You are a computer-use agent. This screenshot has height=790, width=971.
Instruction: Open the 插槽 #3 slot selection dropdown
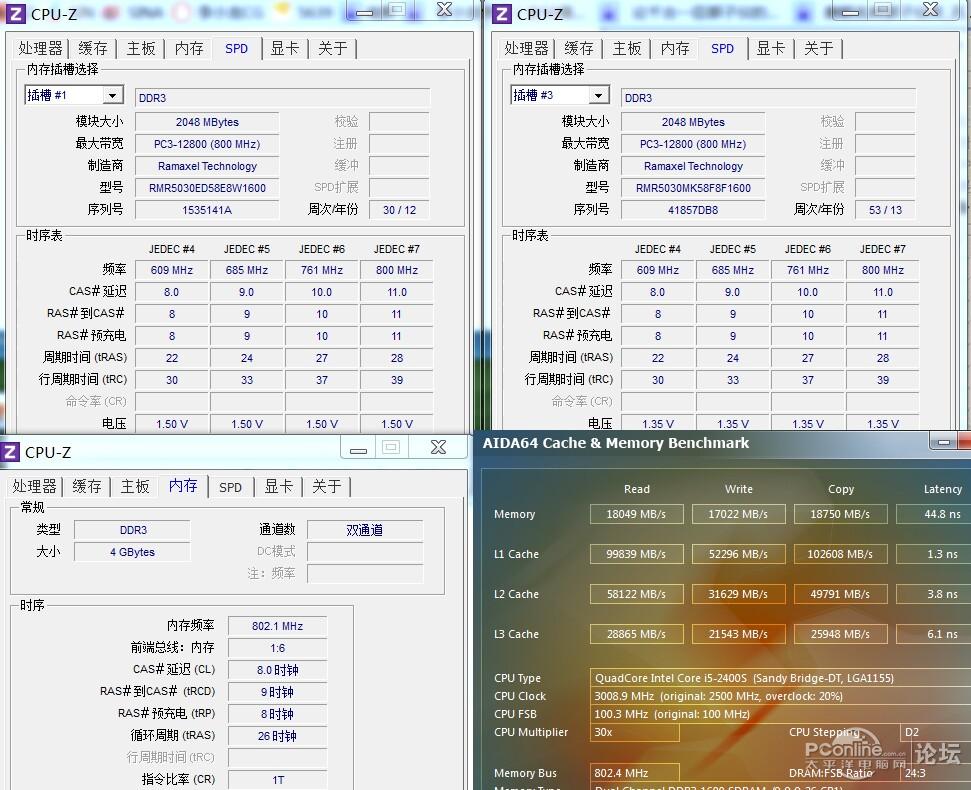[598, 95]
